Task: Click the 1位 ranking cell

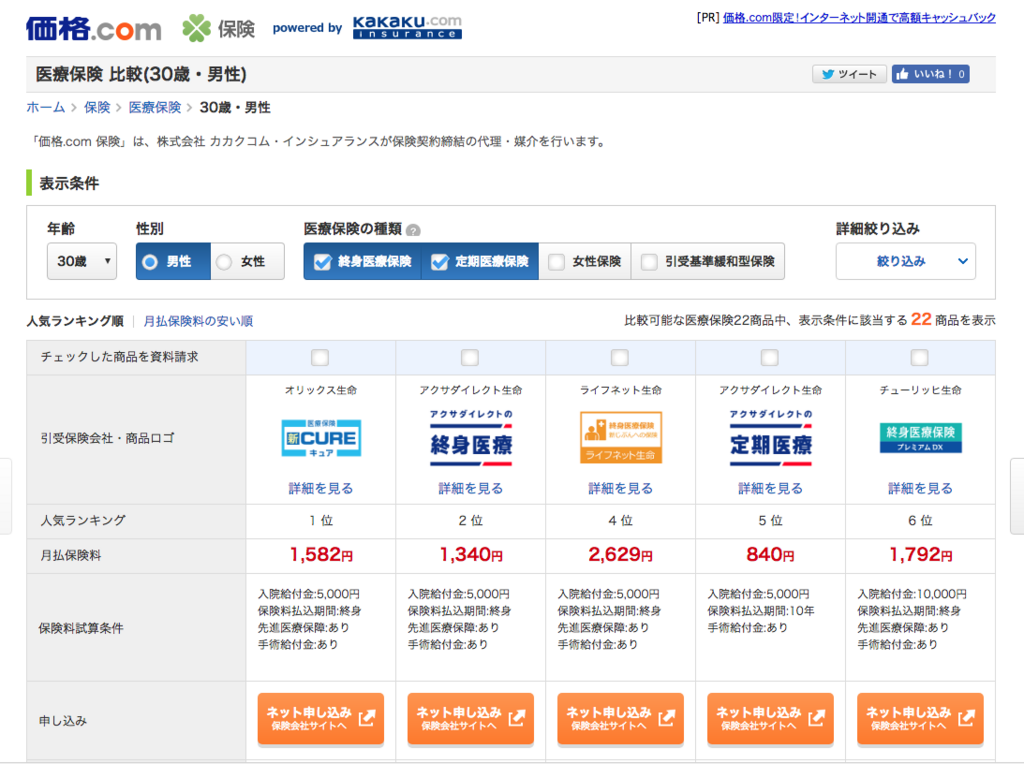Action: [x=321, y=520]
